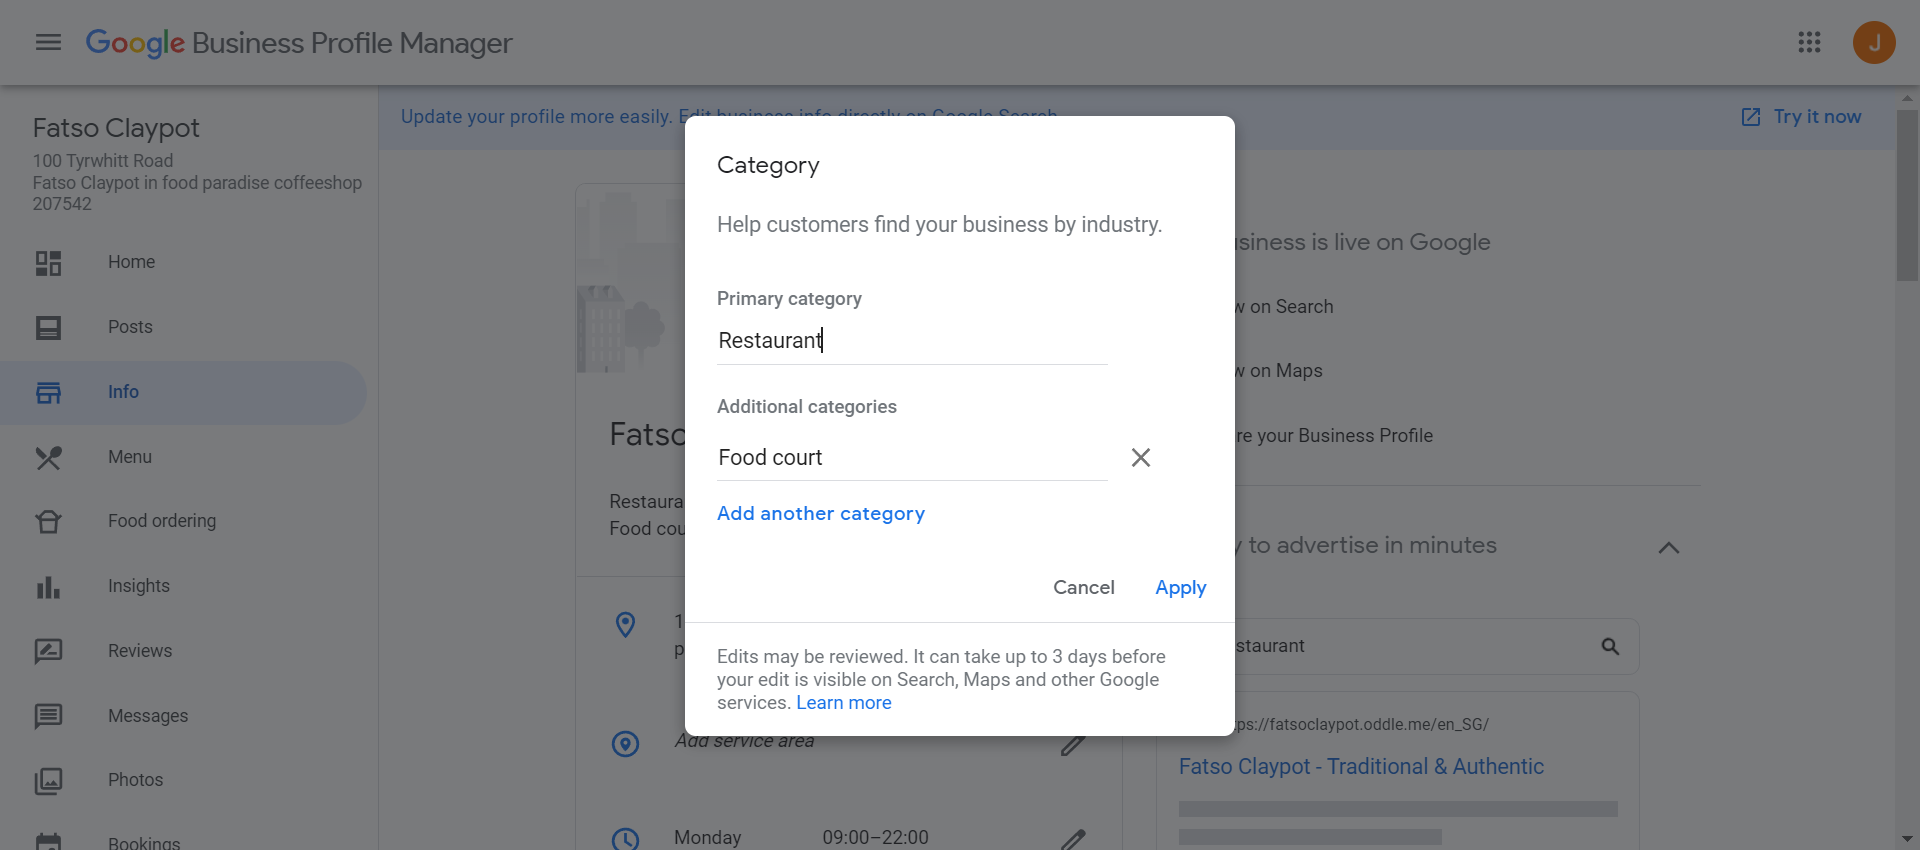Click the Insights bar chart icon
Image resolution: width=1920 pixels, height=850 pixels.
pyautogui.click(x=48, y=586)
